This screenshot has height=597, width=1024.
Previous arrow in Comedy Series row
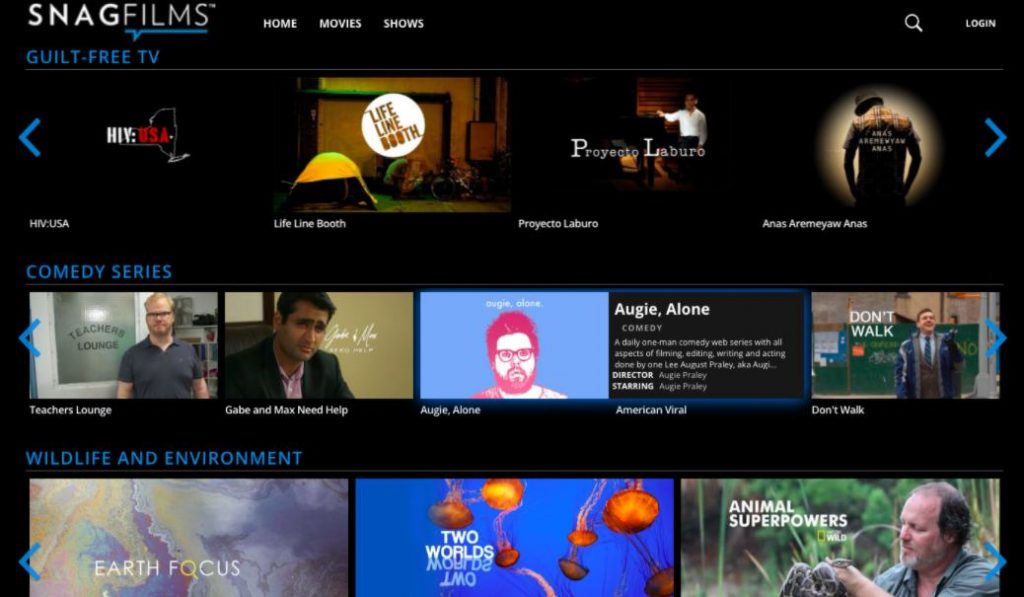pyautogui.click(x=29, y=338)
